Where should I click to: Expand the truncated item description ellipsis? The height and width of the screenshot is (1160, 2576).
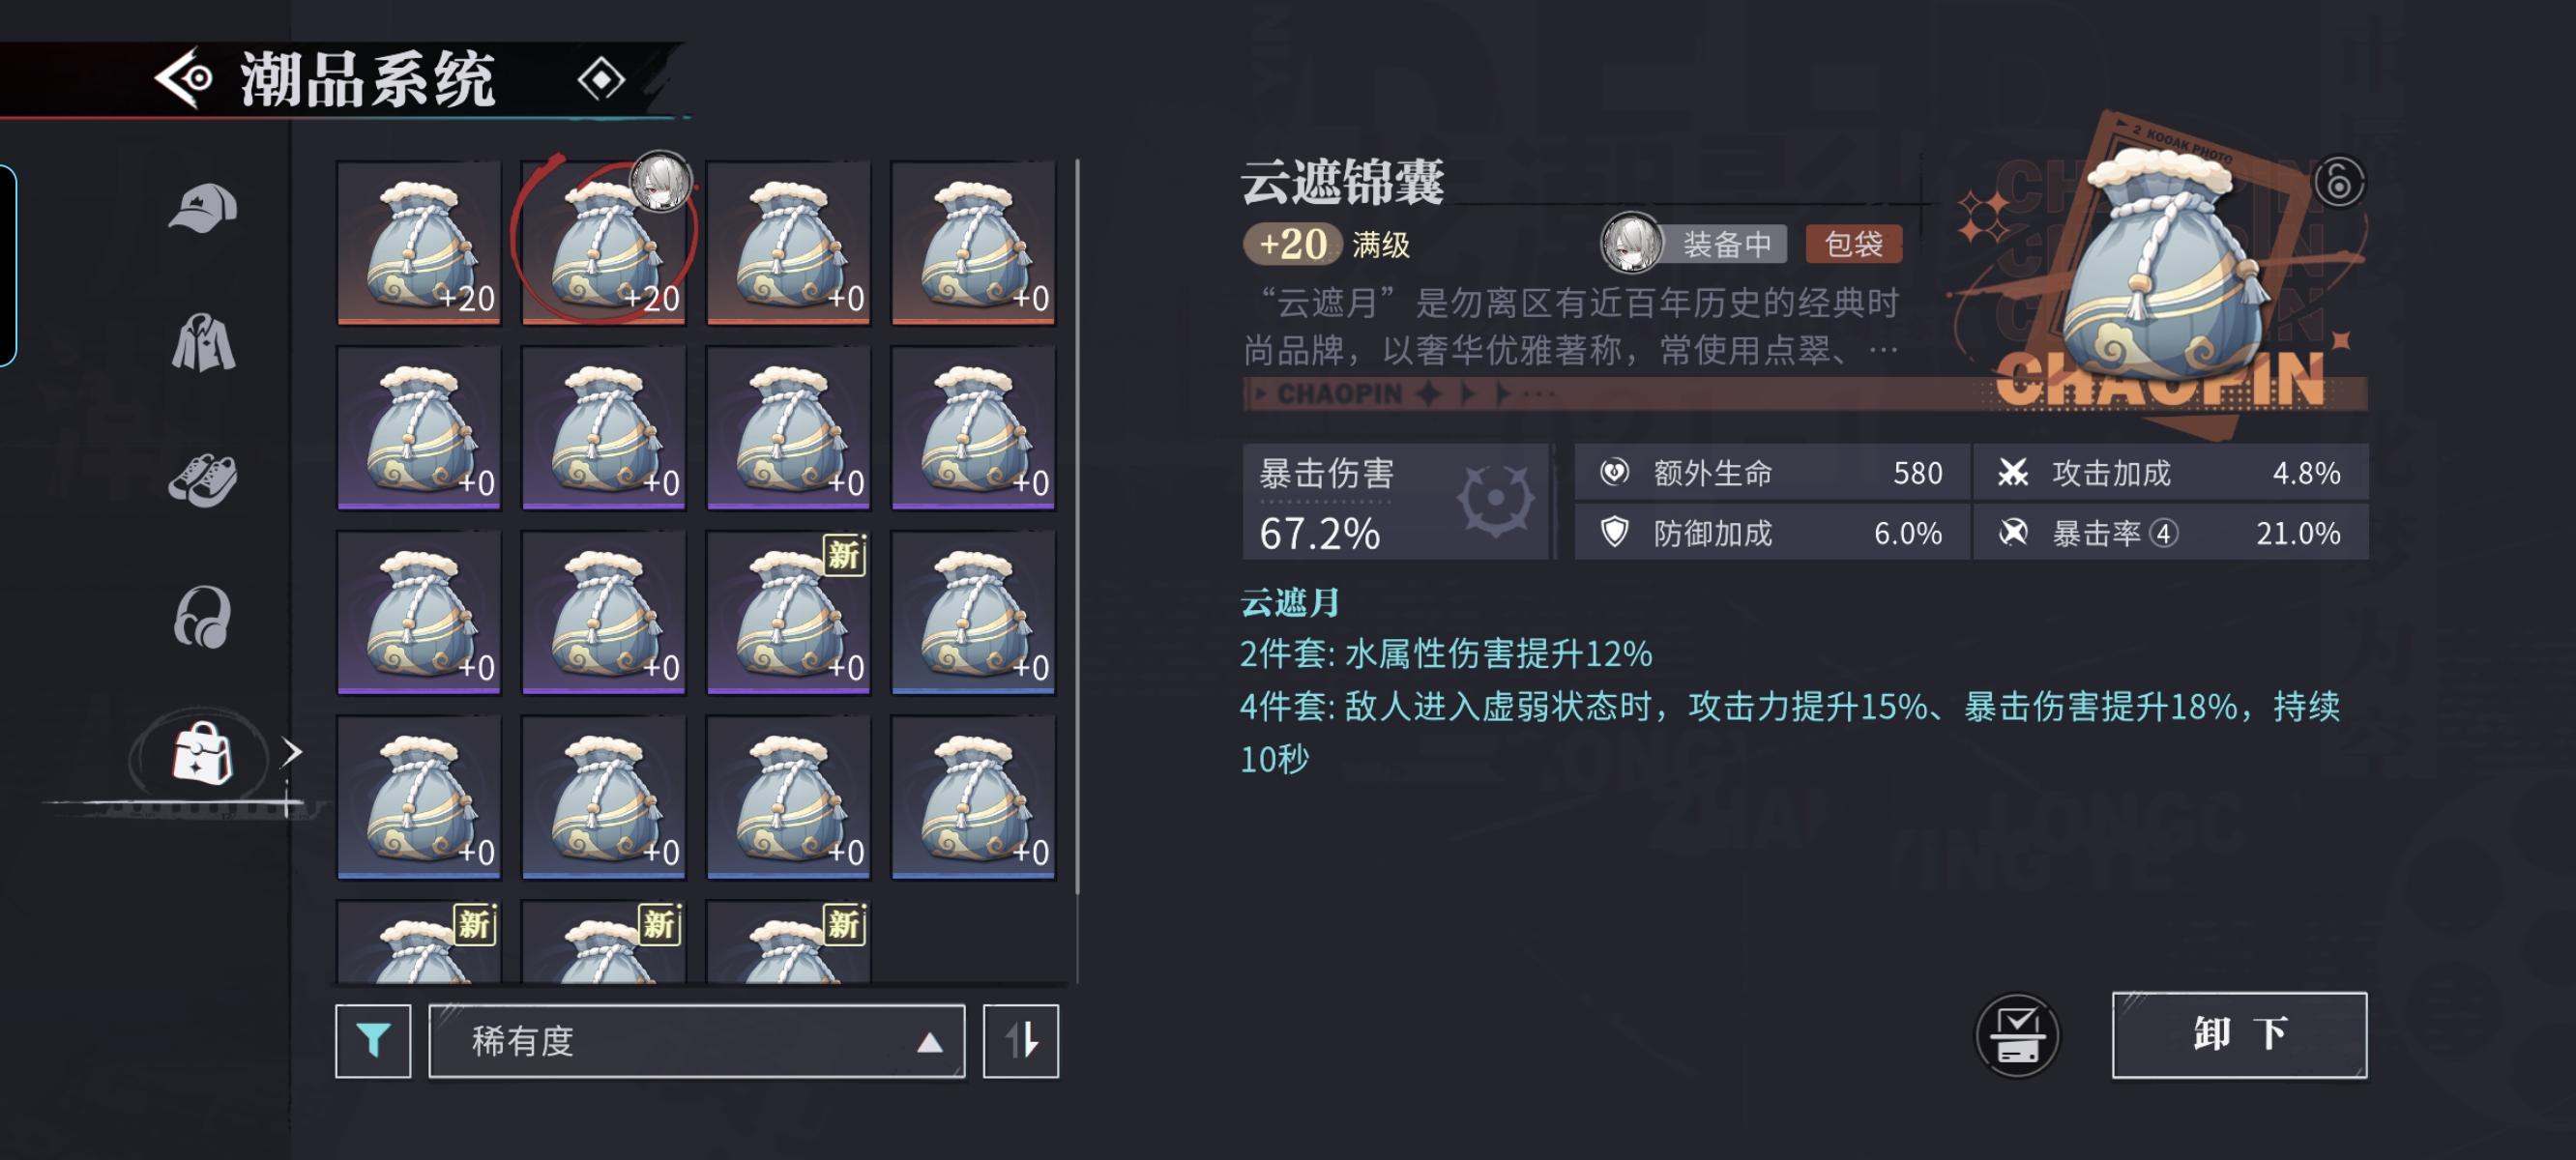point(1883,351)
